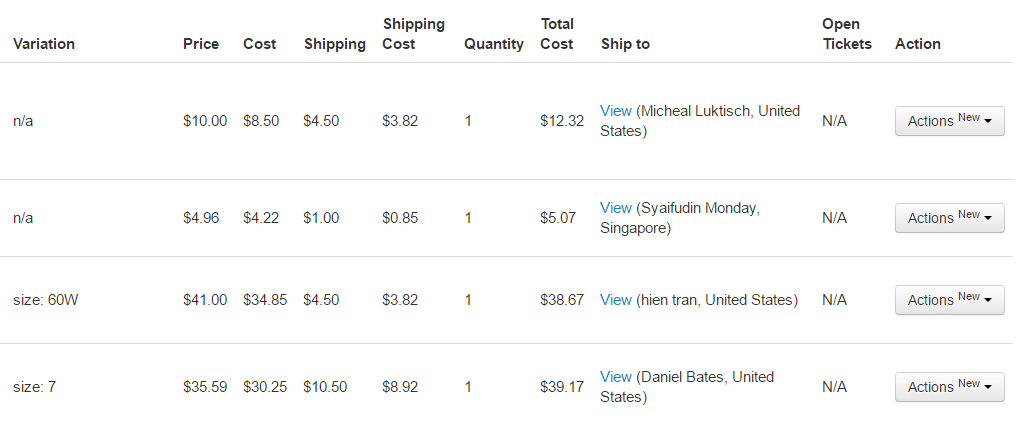This screenshot has width=1017, height=430.
Task: View shipping address for Daniel Bates
Action: pyautogui.click(x=616, y=377)
